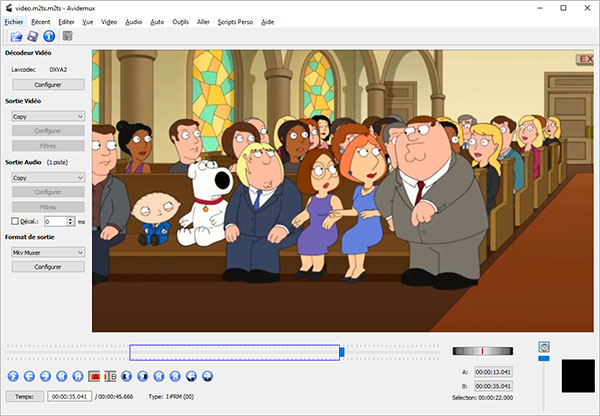Open the Auto menu
The image size is (600, 416).
(x=157, y=22)
